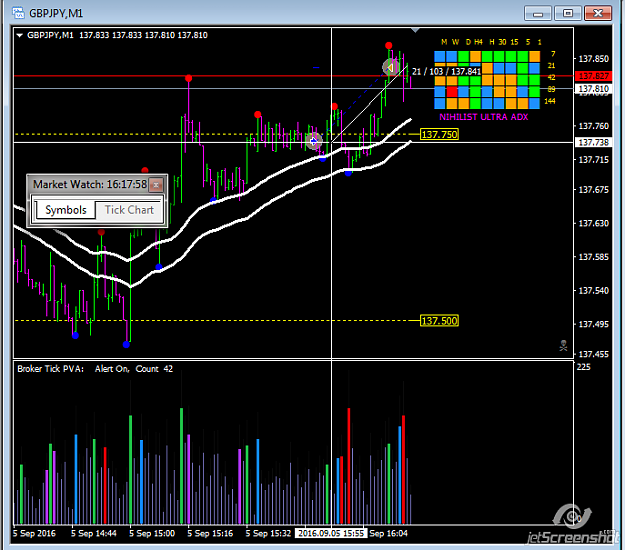Click the 137.455 price scale label
625x550 pixels.
[594, 354]
